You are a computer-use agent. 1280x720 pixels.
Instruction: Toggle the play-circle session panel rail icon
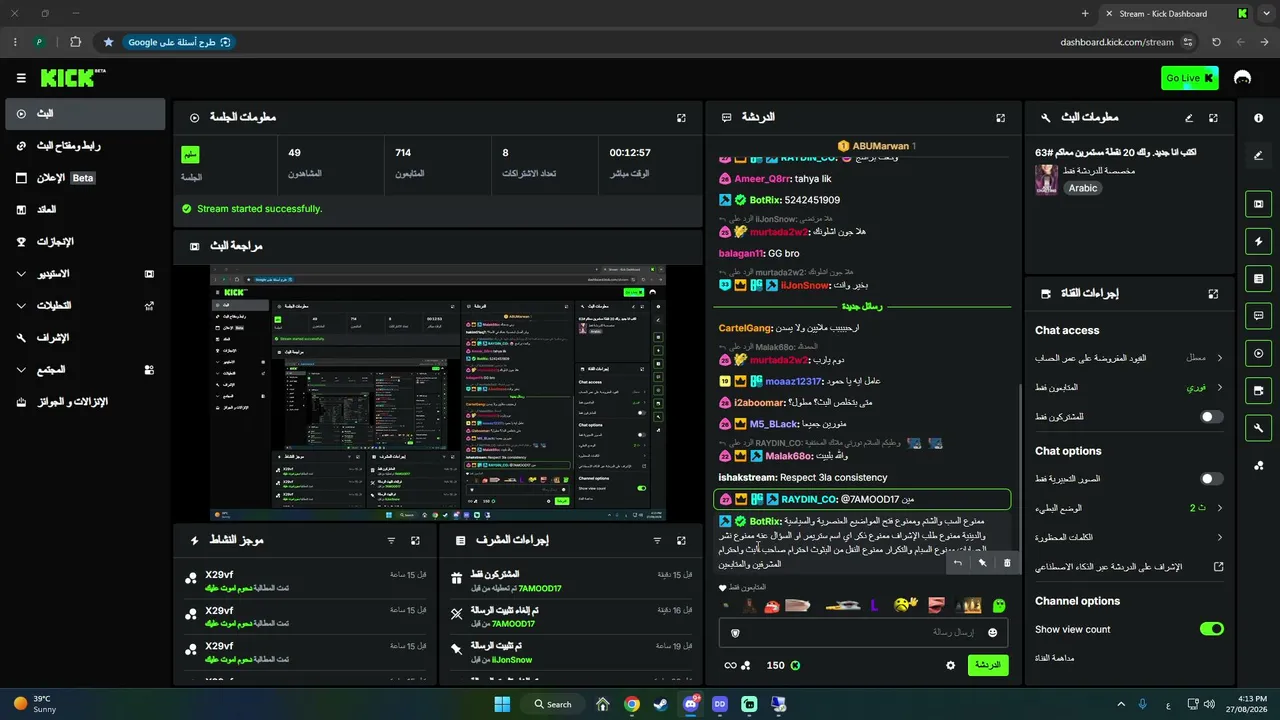1258,353
